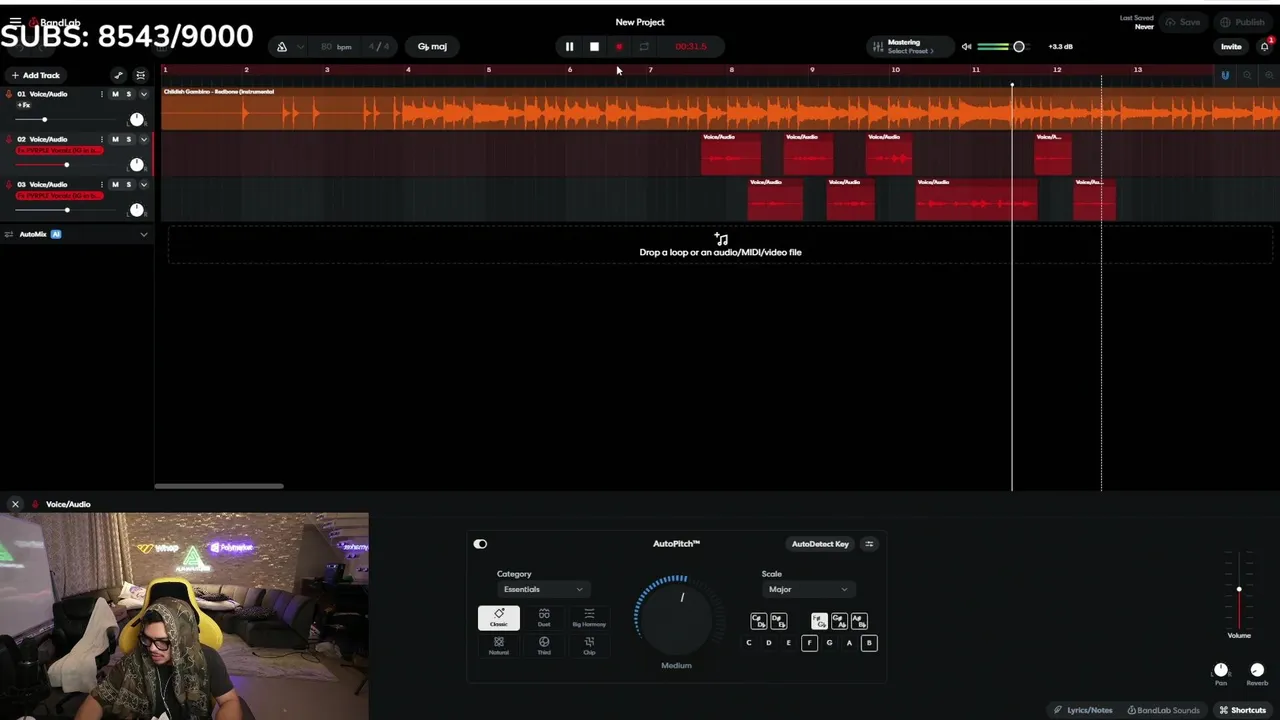This screenshot has width=1280, height=720.
Task: Toggle the loop cycle button
Action: (x=644, y=47)
